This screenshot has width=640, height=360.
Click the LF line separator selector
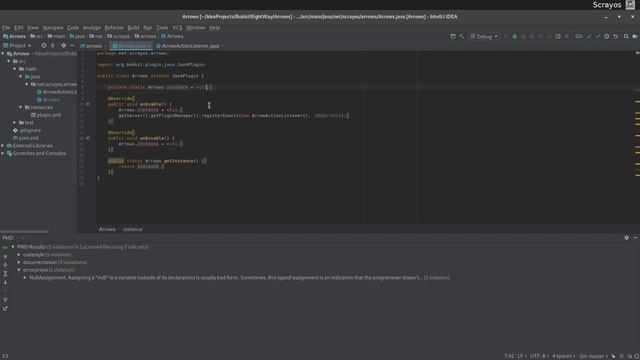coord(522,356)
